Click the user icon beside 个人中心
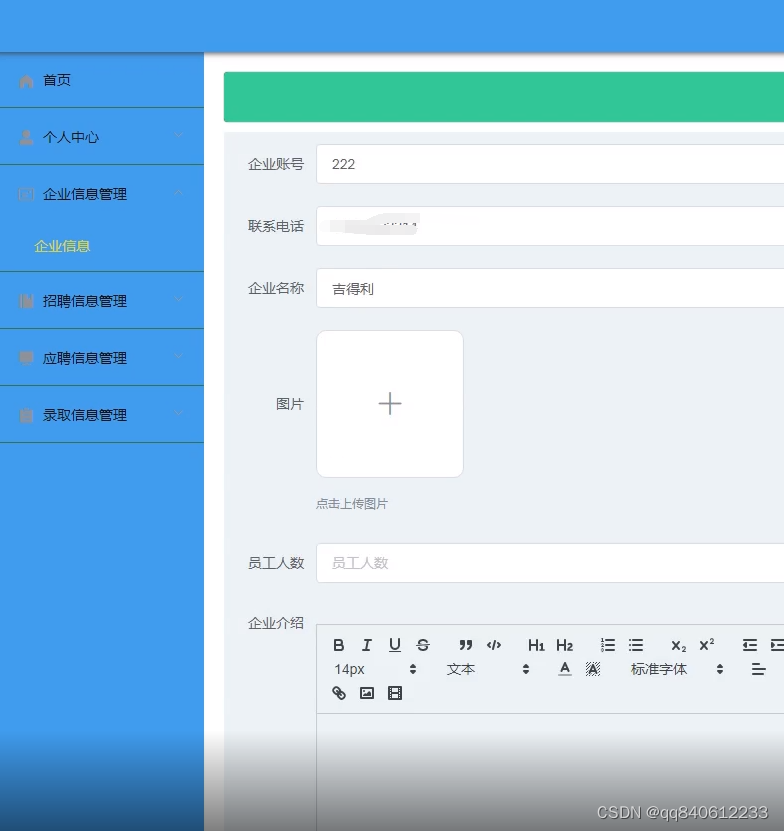Viewport: 784px width, 831px height. tap(26, 137)
